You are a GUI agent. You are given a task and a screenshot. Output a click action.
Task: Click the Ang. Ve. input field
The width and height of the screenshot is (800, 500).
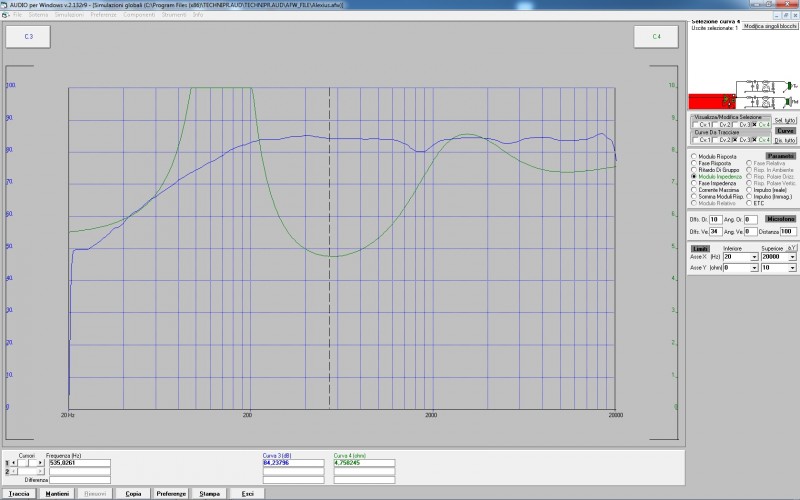coord(751,232)
